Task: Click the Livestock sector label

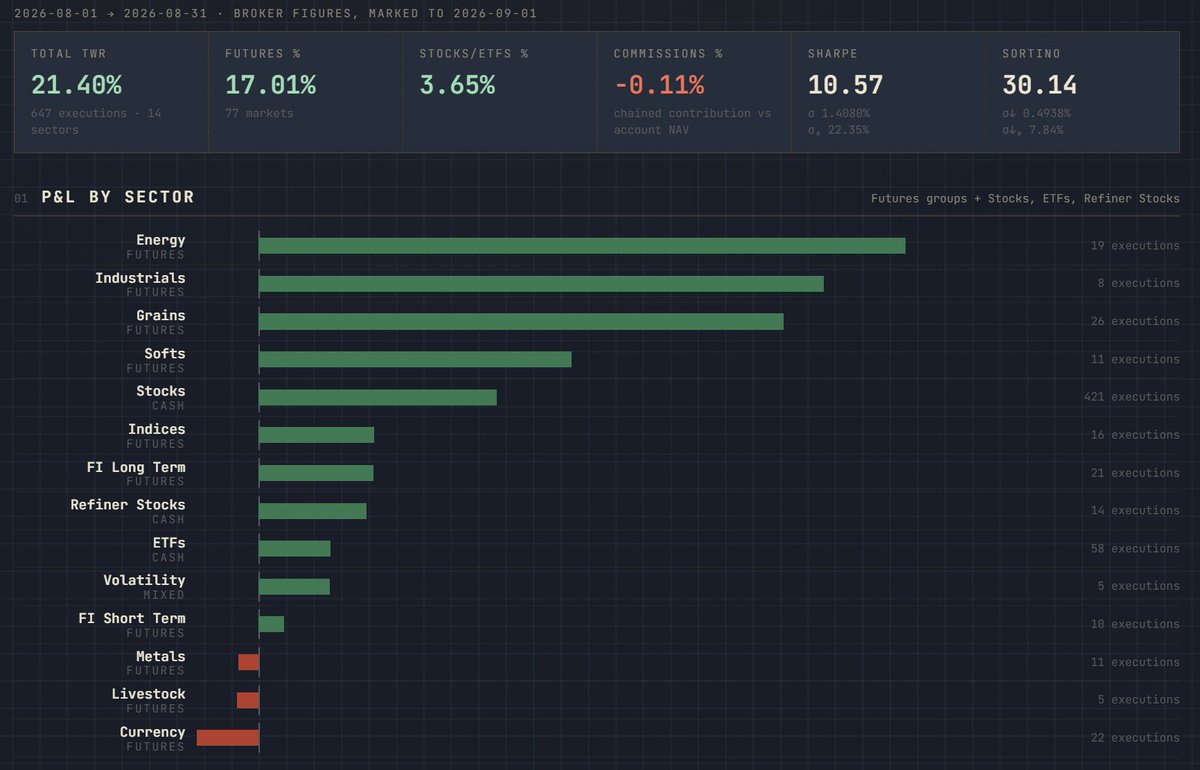Action: tap(148, 694)
